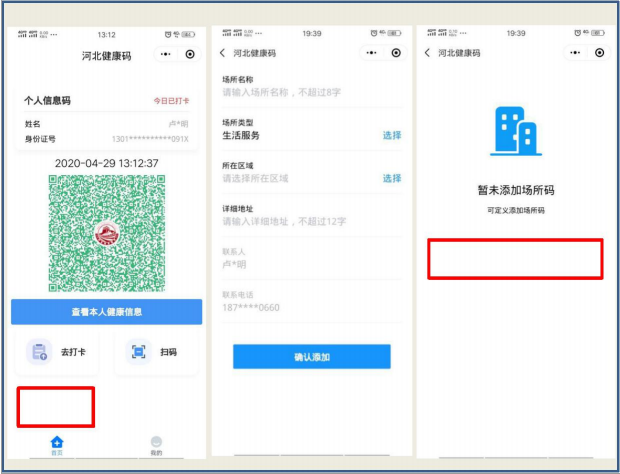Screen dimensions: 620x474
Task: Choose a region via 选择 beside 所在区域
Action: [x=392, y=178]
